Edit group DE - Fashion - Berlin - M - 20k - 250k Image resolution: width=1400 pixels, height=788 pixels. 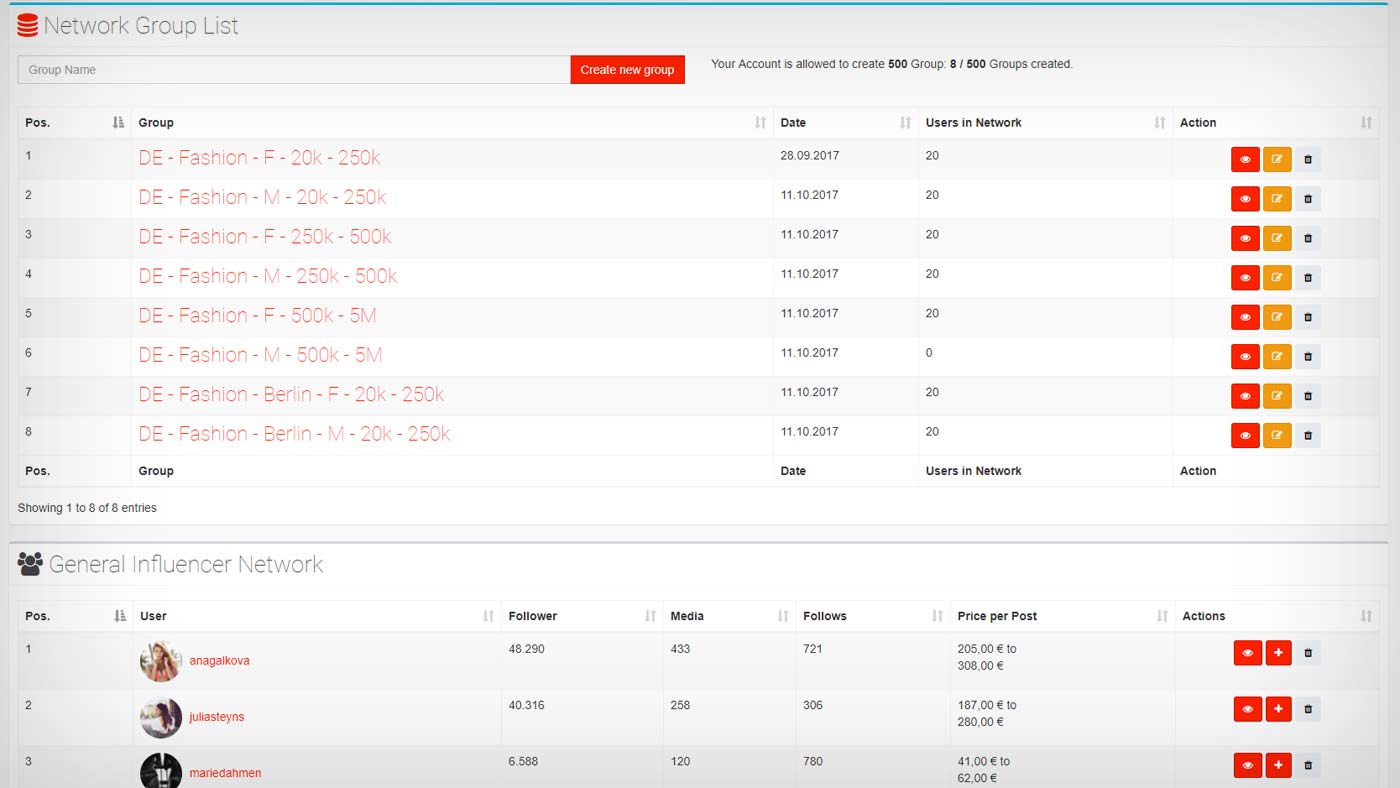(x=1277, y=436)
